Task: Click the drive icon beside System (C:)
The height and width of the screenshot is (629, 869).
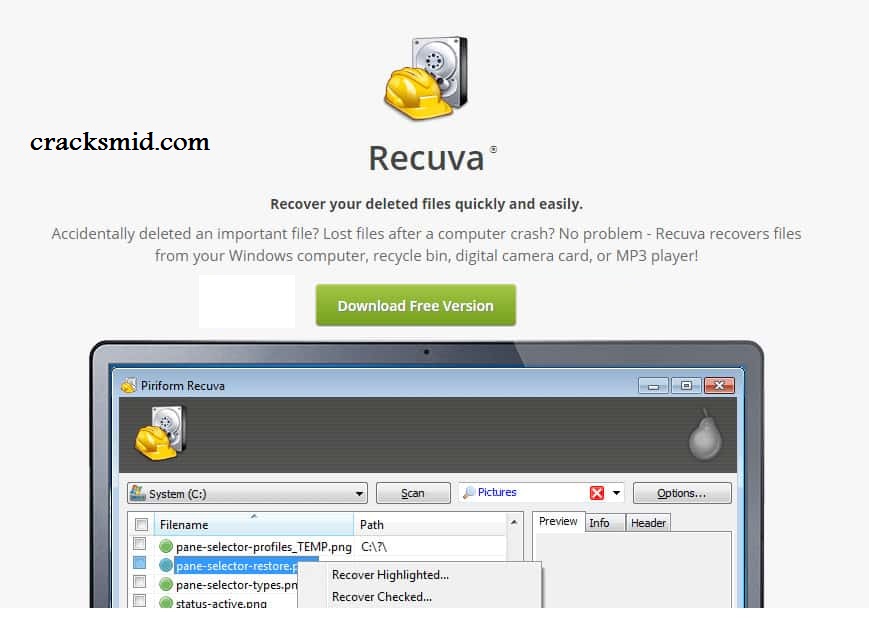Action: click(x=137, y=493)
